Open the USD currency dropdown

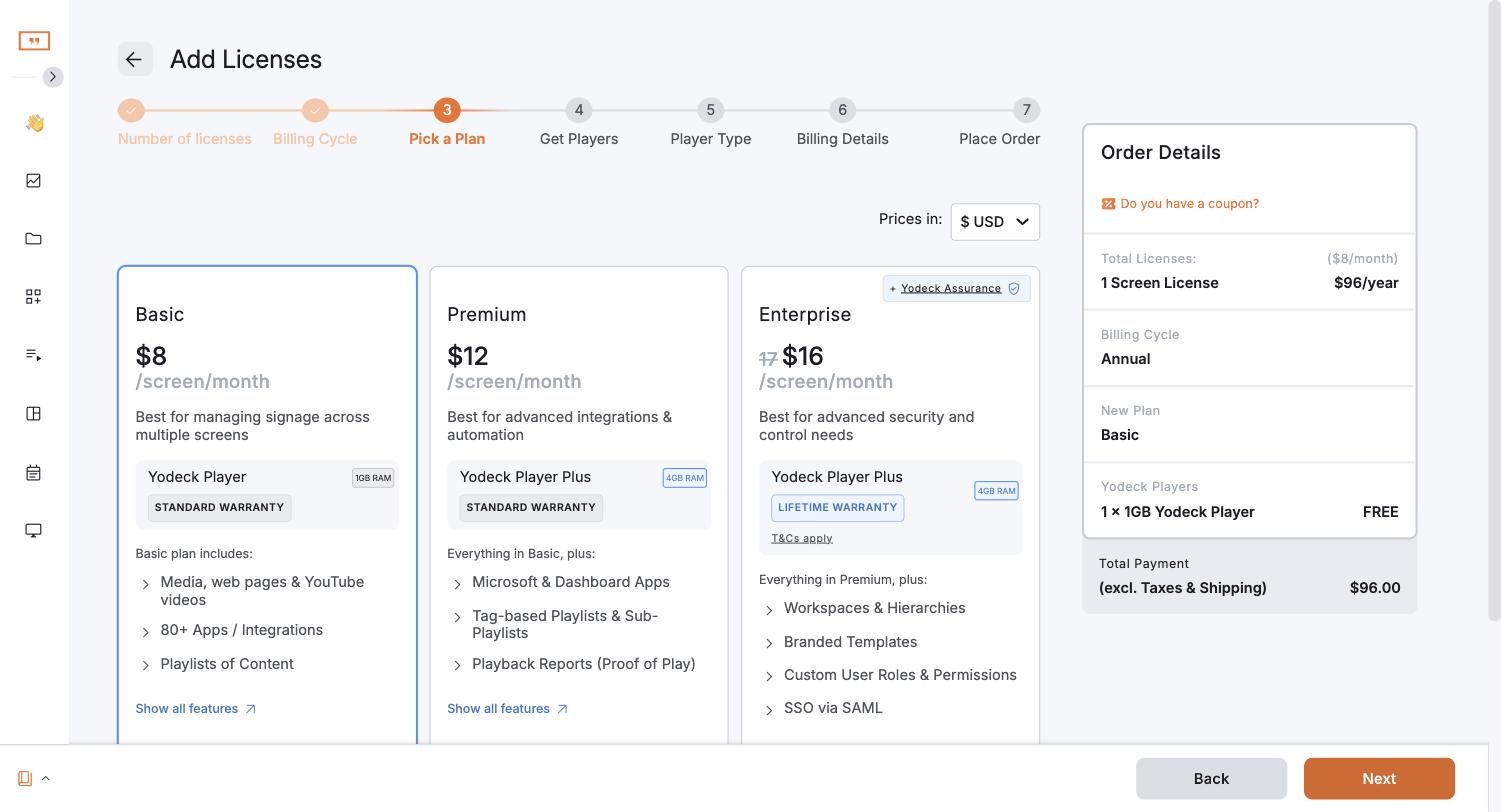995,222
